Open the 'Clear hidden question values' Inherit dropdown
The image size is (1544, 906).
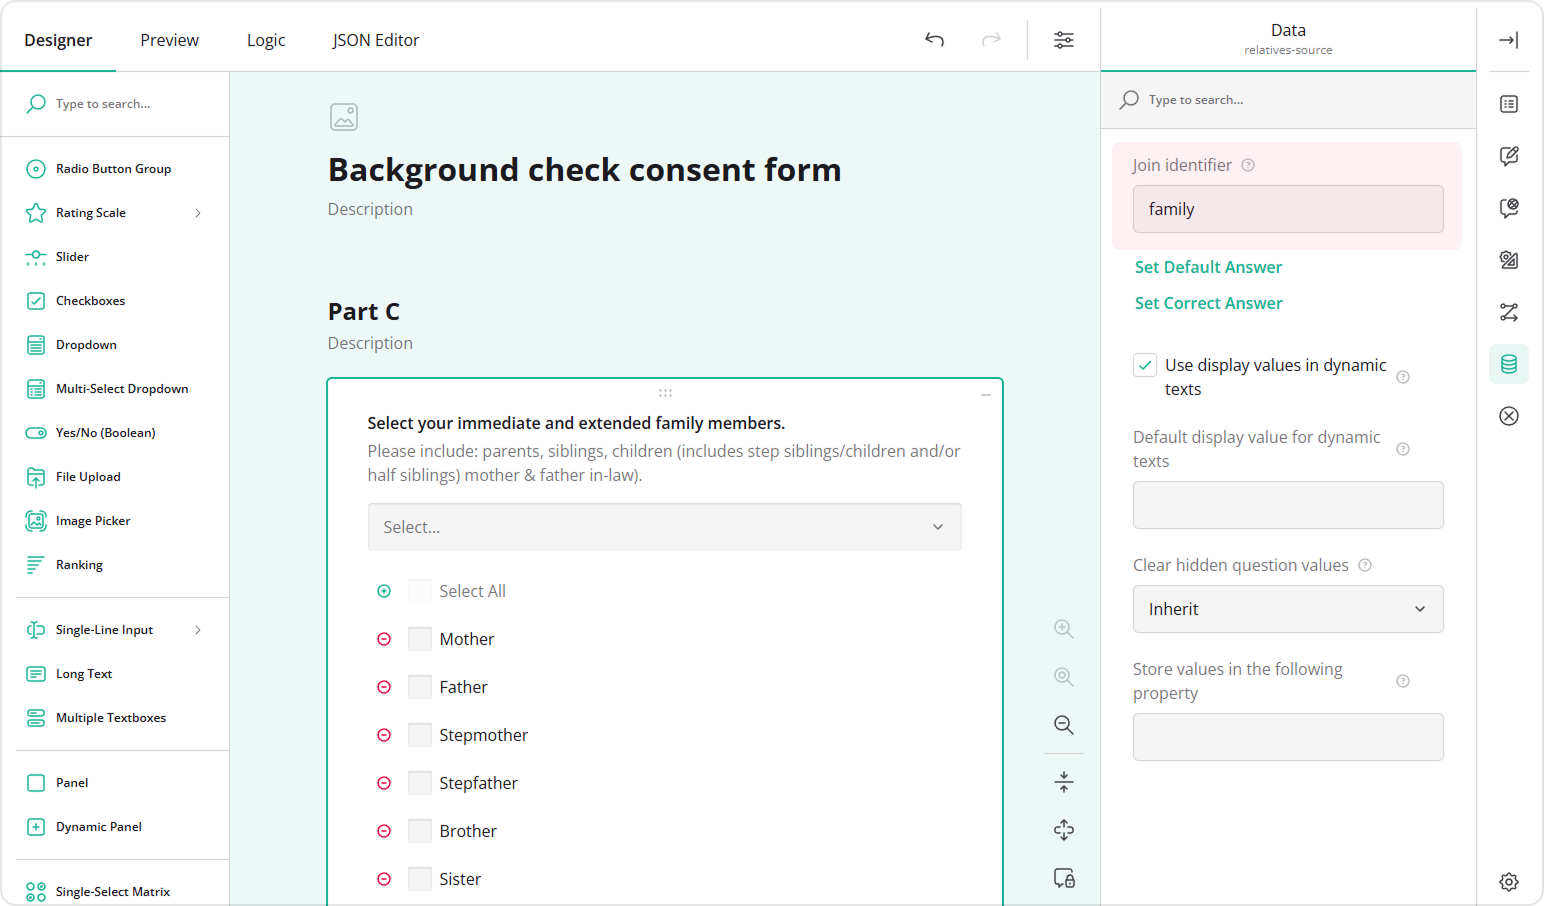pyautogui.click(x=1287, y=609)
